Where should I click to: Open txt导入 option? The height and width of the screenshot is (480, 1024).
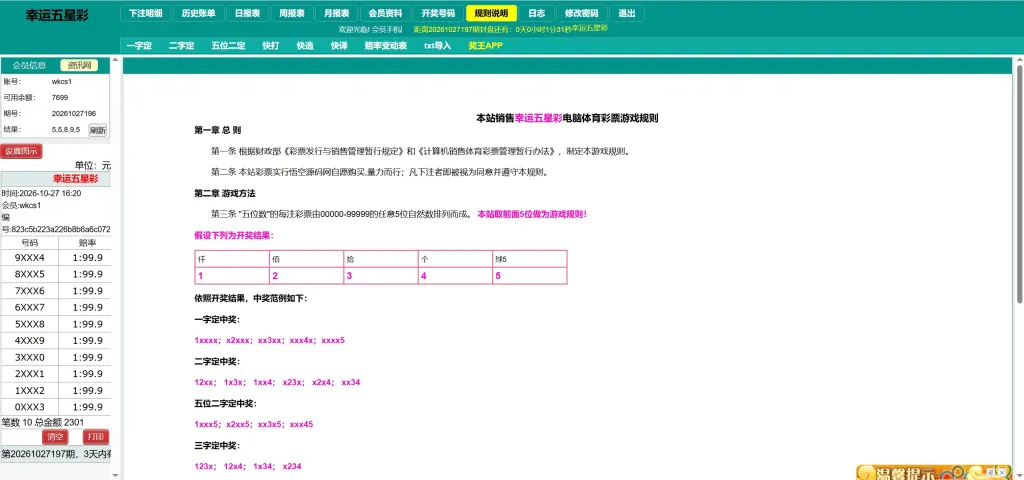[438, 46]
